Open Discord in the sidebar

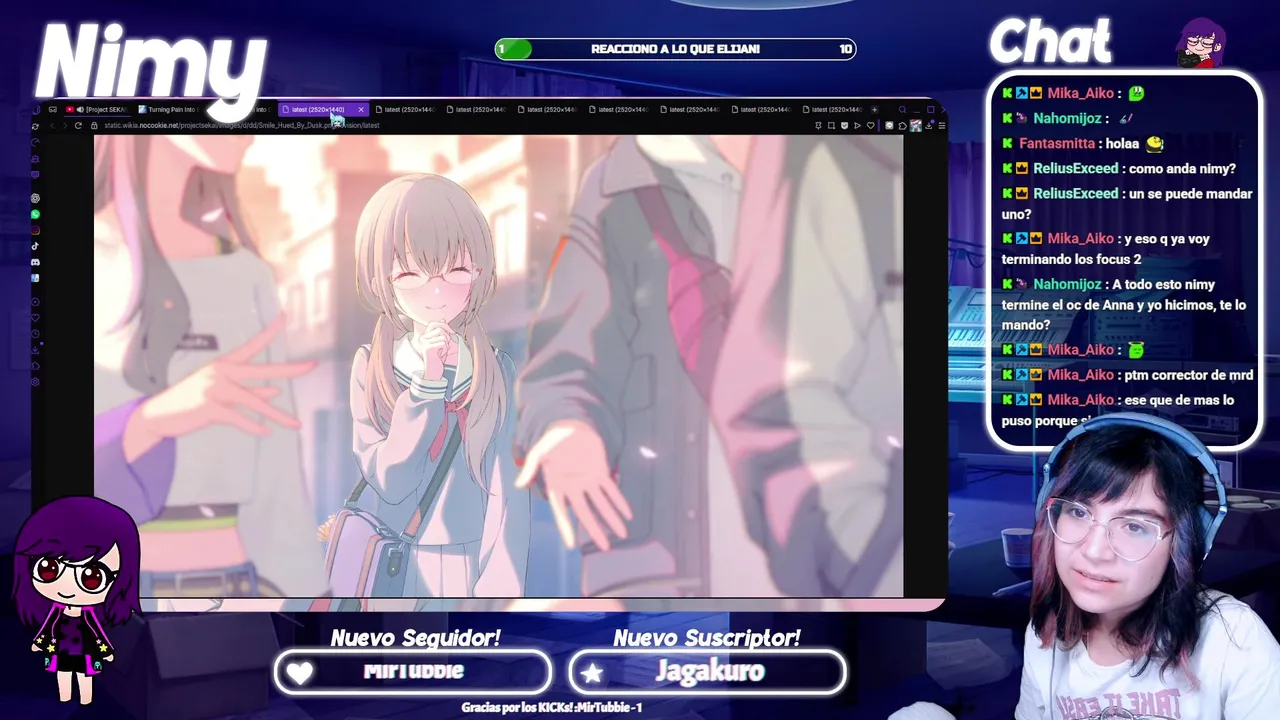click(35, 262)
